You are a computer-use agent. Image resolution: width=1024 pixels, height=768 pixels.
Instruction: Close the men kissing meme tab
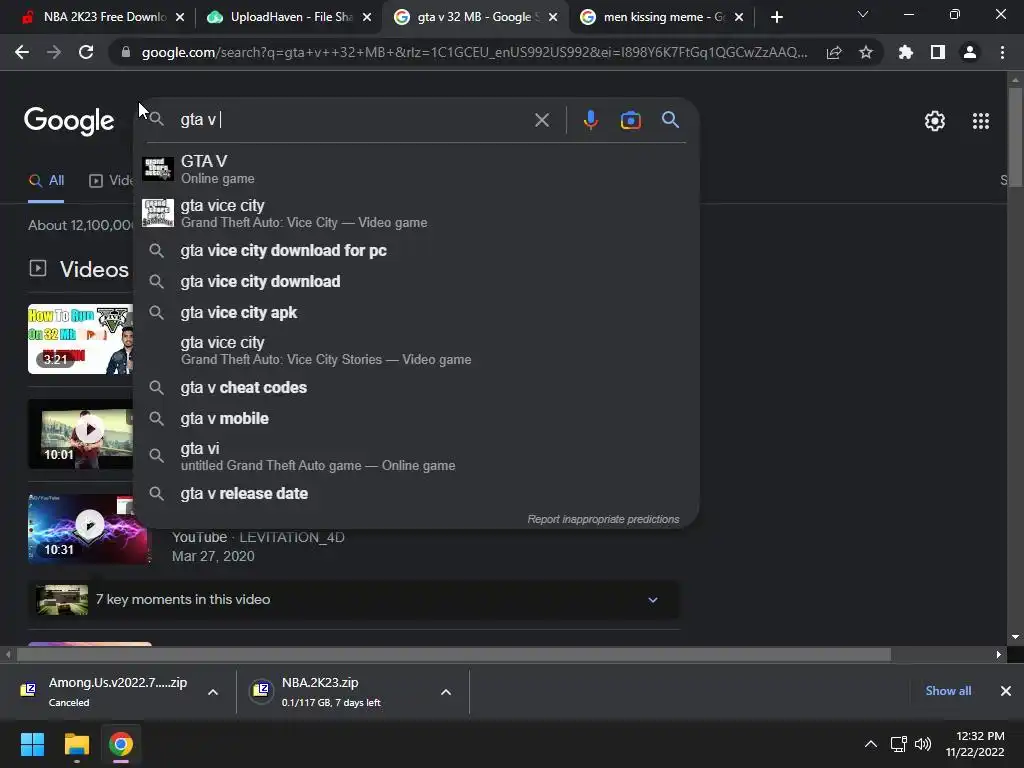pyautogui.click(x=739, y=17)
